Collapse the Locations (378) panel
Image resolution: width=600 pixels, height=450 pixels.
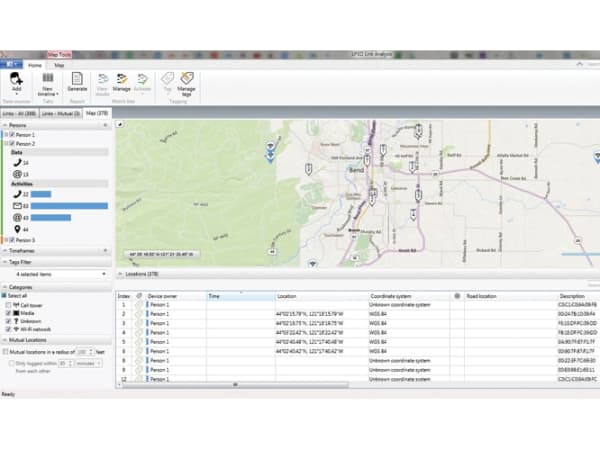(119, 272)
